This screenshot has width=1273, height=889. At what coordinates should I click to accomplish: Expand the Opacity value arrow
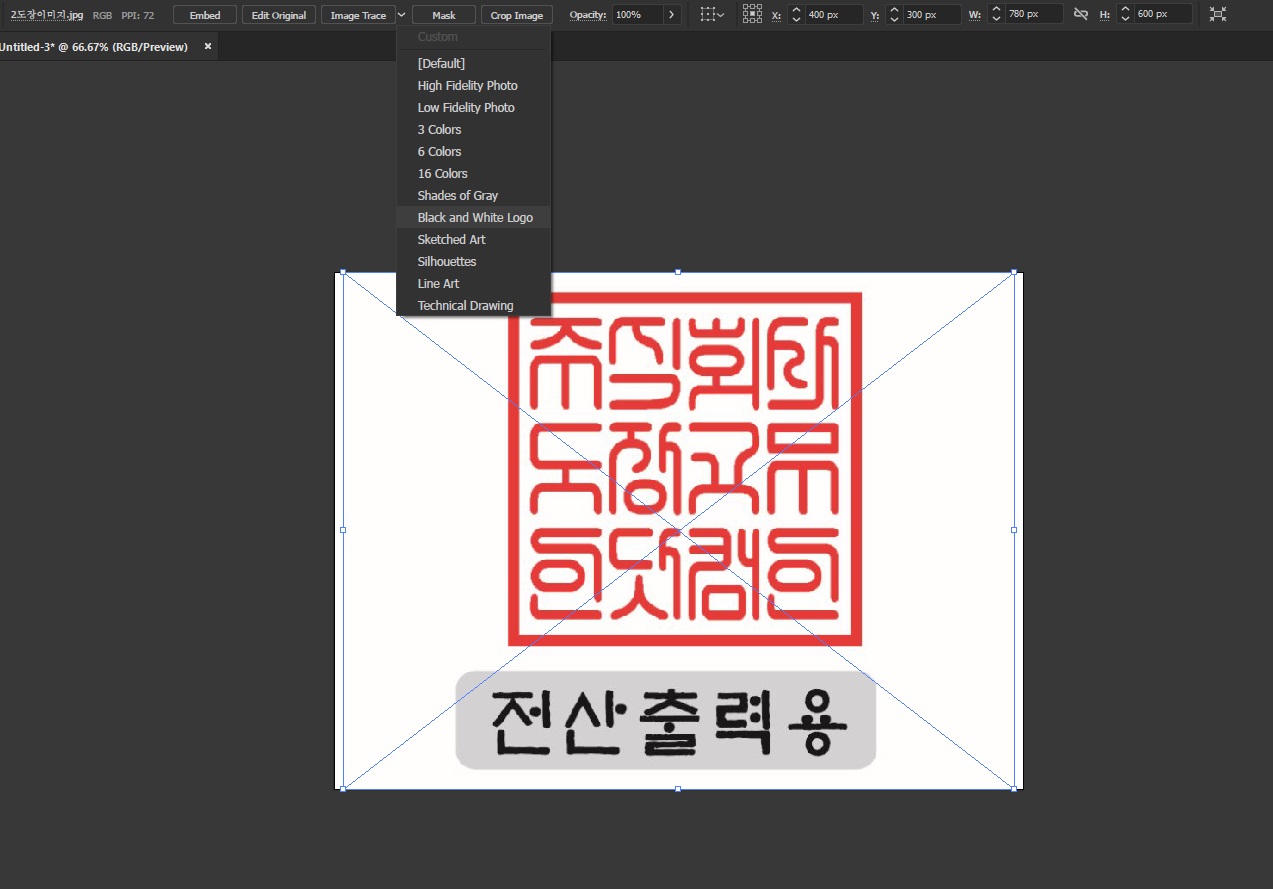tap(671, 15)
